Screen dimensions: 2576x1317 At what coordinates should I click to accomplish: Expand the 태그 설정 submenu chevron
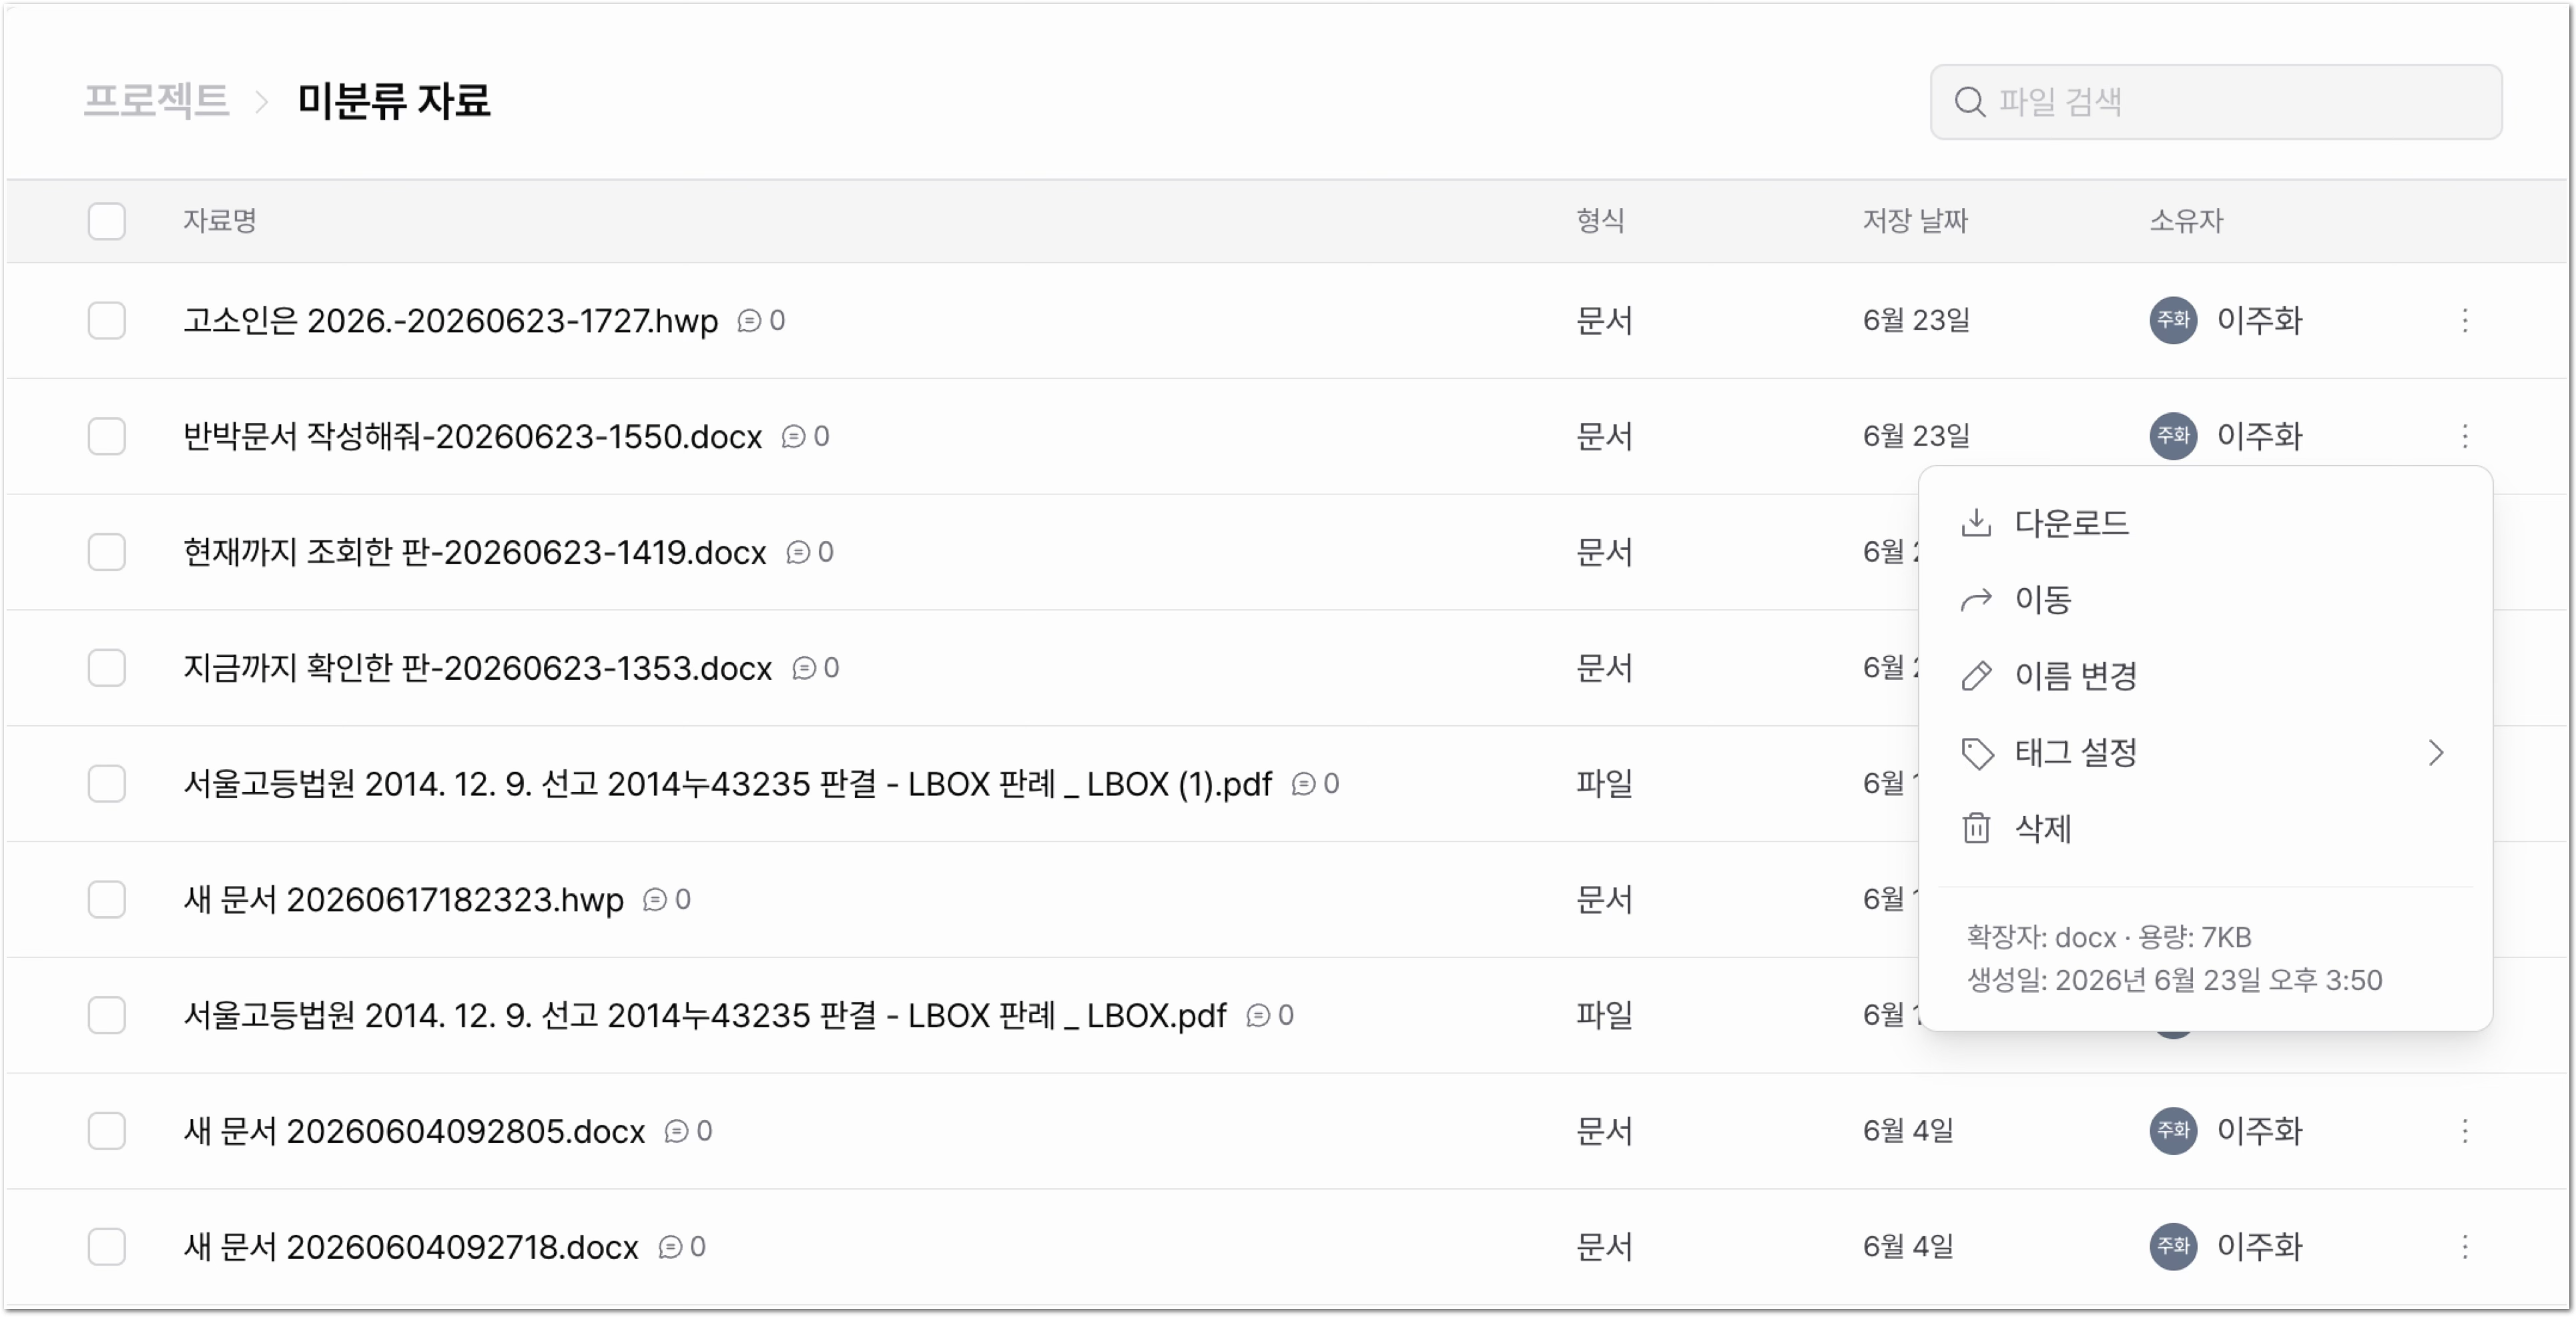coord(2435,752)
